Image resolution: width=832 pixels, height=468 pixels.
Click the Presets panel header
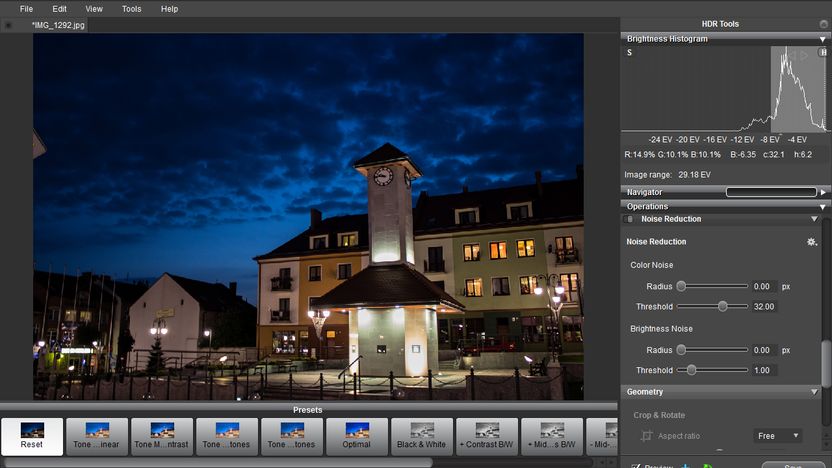308,410
